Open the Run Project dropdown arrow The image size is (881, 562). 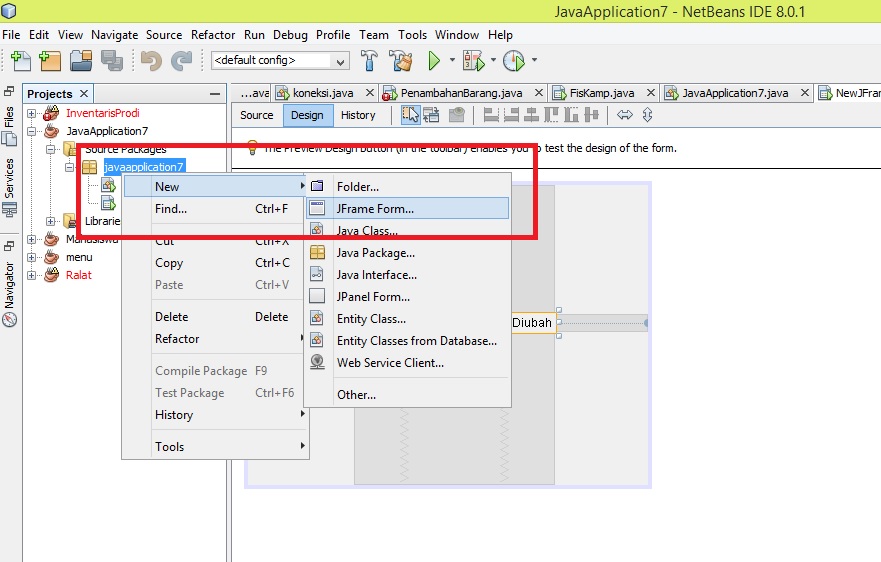click(x=452, y=60)
